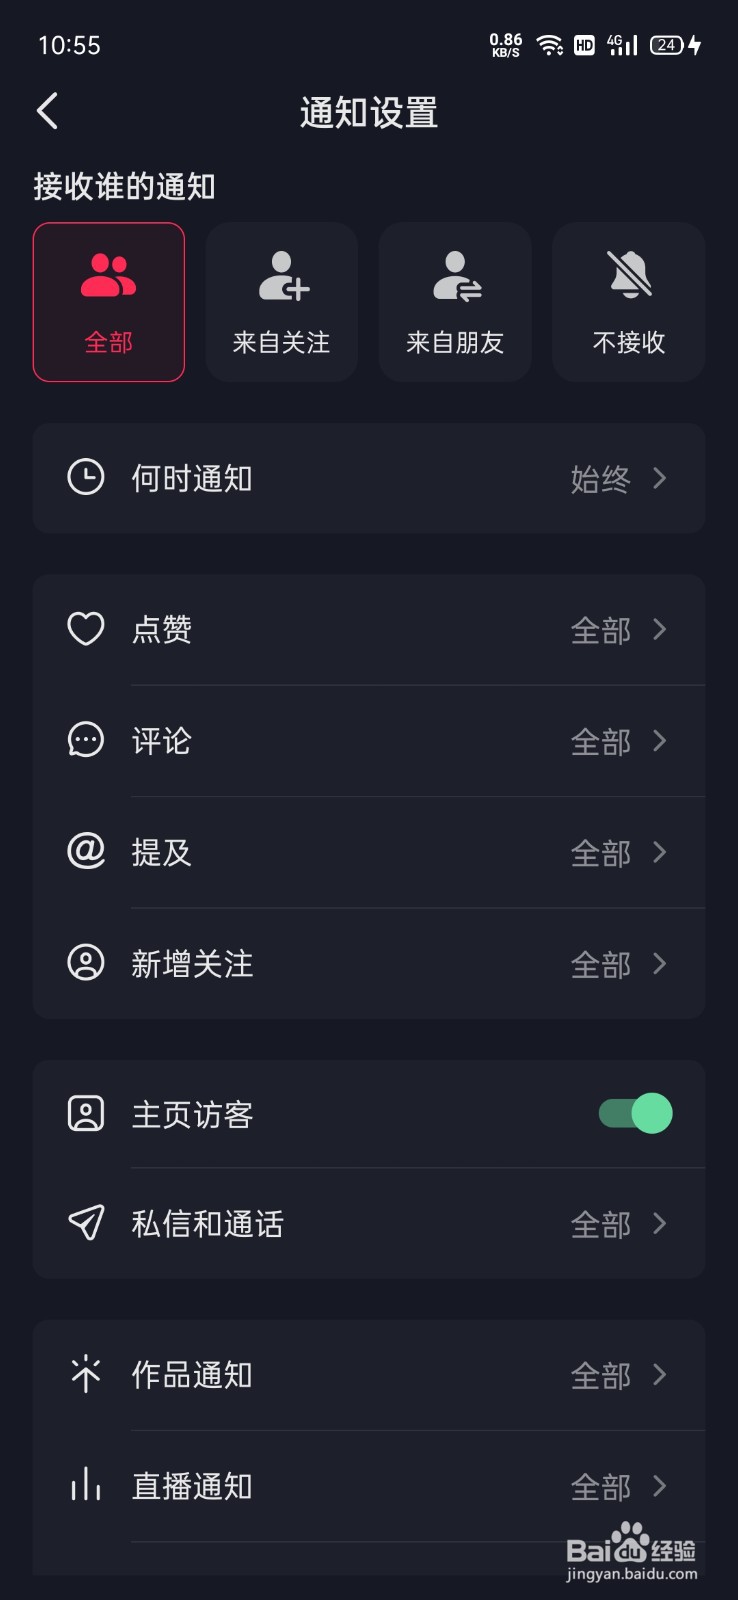This screenshot has height=1600, width=738.
Task: Choose the 来自朋友 option
Action: [x=455, y=302]
